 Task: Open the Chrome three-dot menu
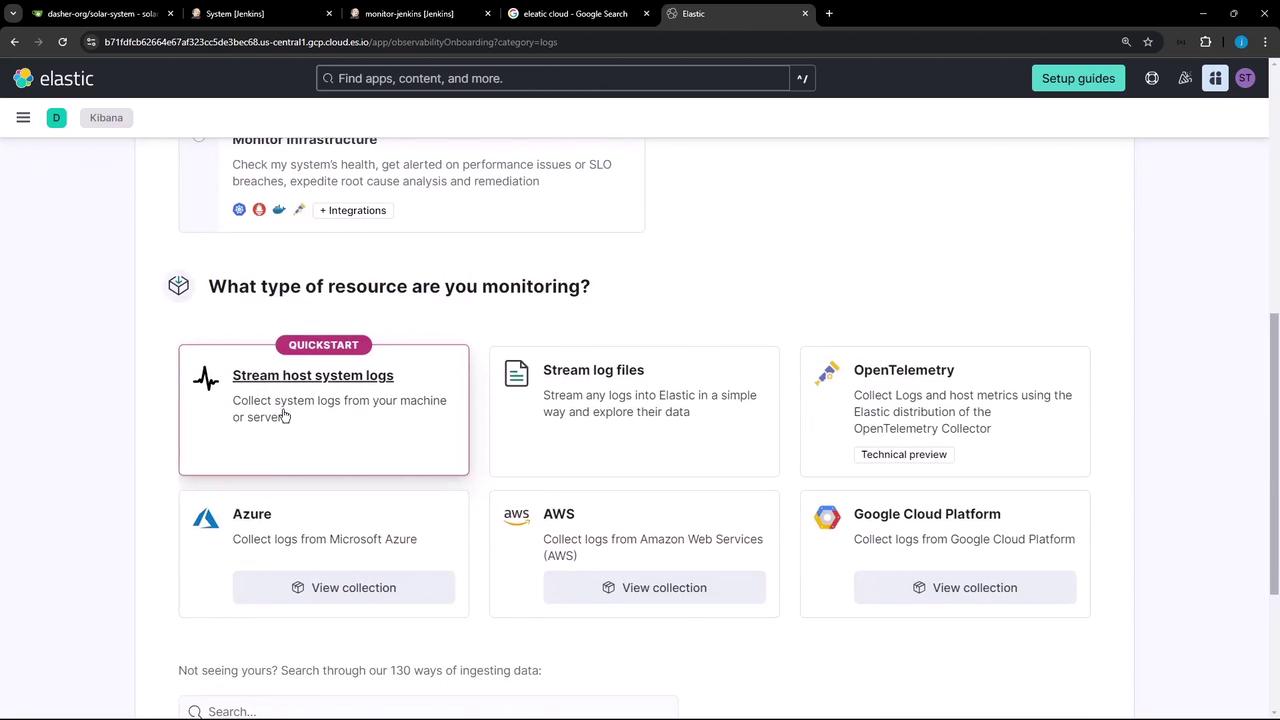(1265, 42)
